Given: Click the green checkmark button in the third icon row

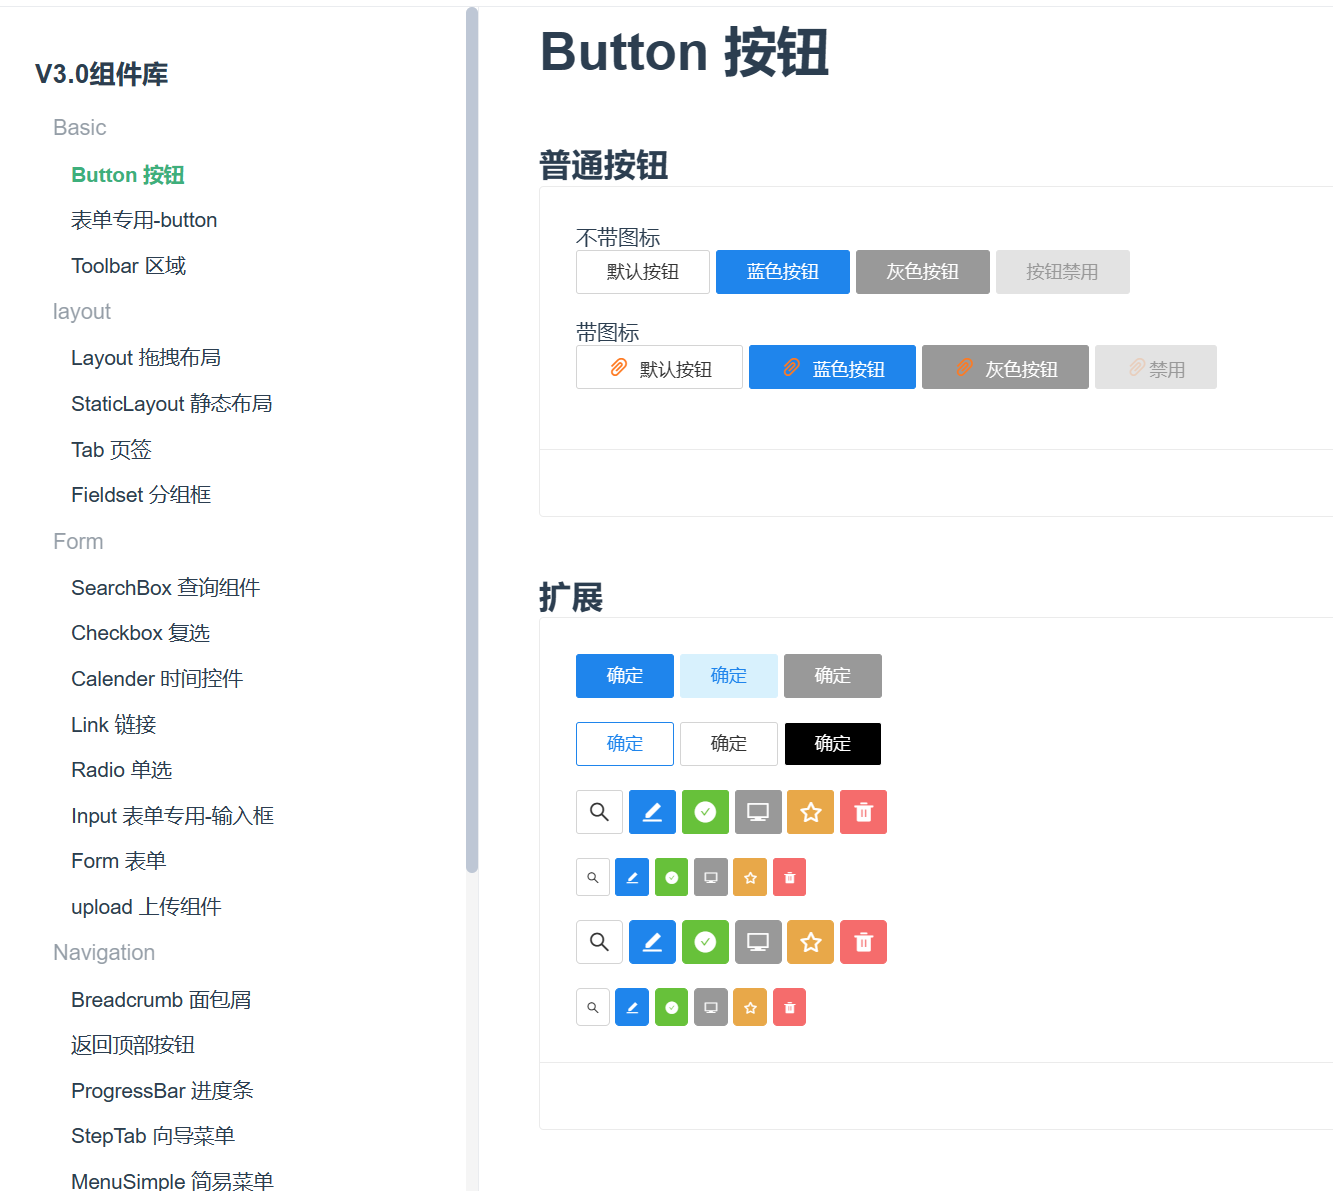Looking at the screenshot, I should coord(705,942).
